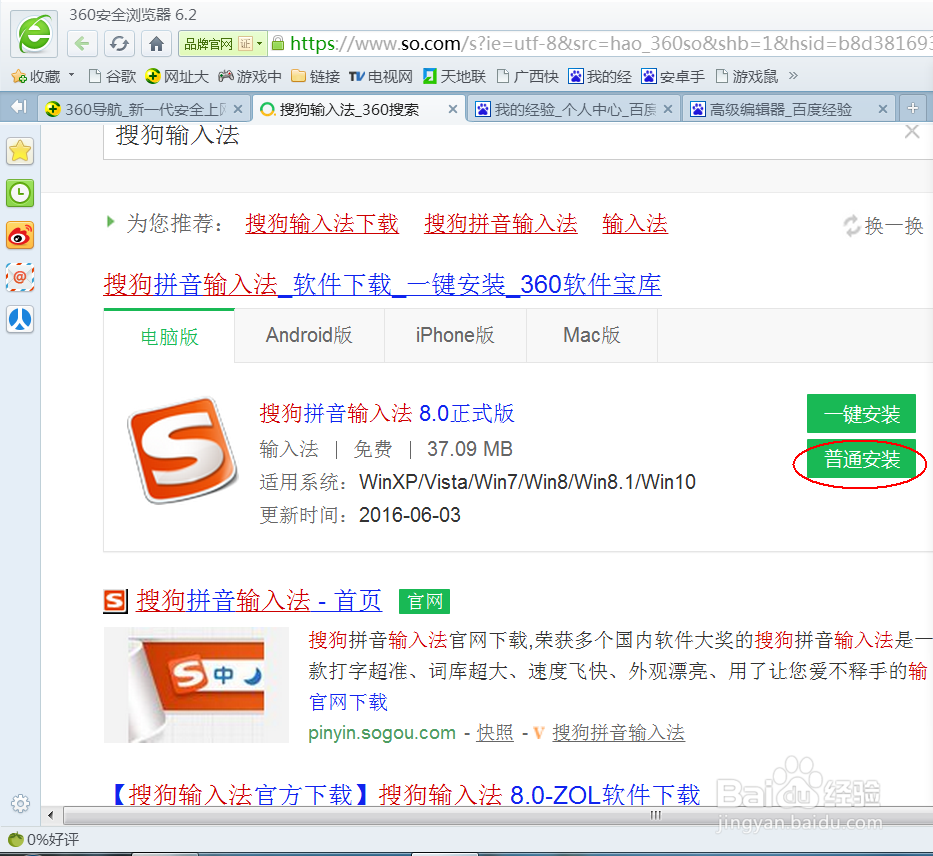Click the Sogou S software logo
This screenshot has height=856, width=933.
183,450
